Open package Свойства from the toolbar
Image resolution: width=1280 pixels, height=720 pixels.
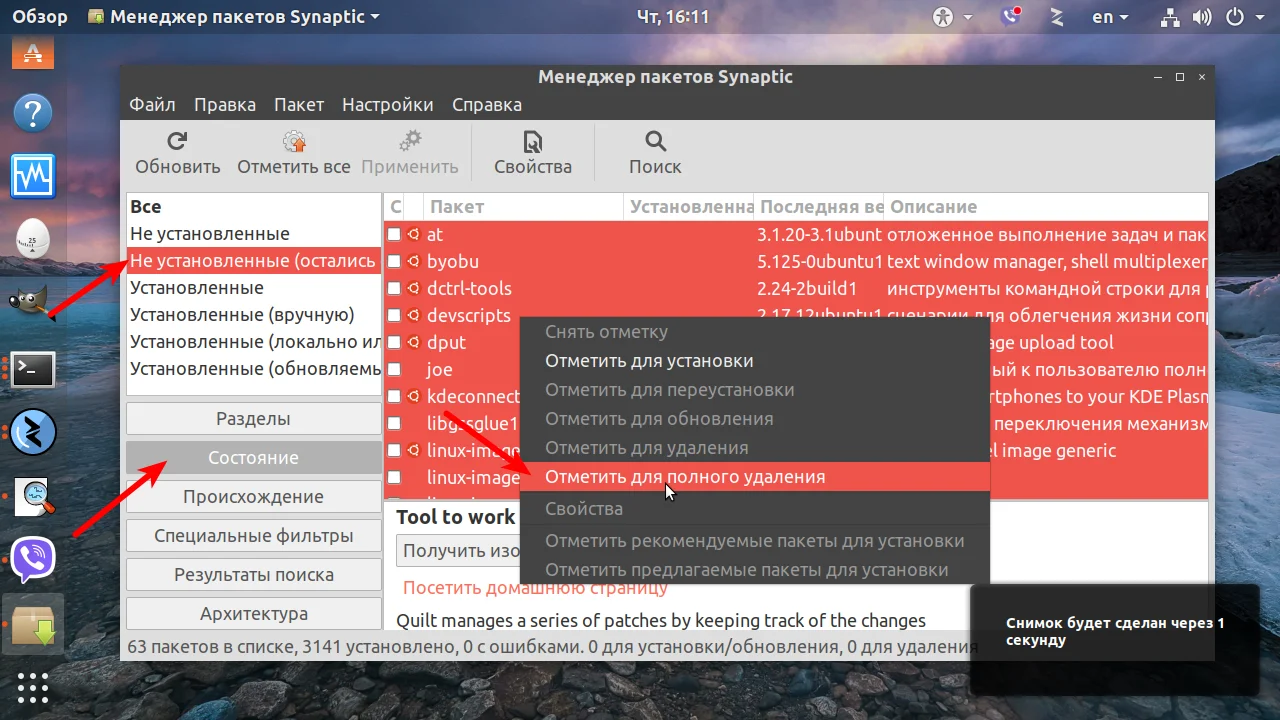point(533,153)
